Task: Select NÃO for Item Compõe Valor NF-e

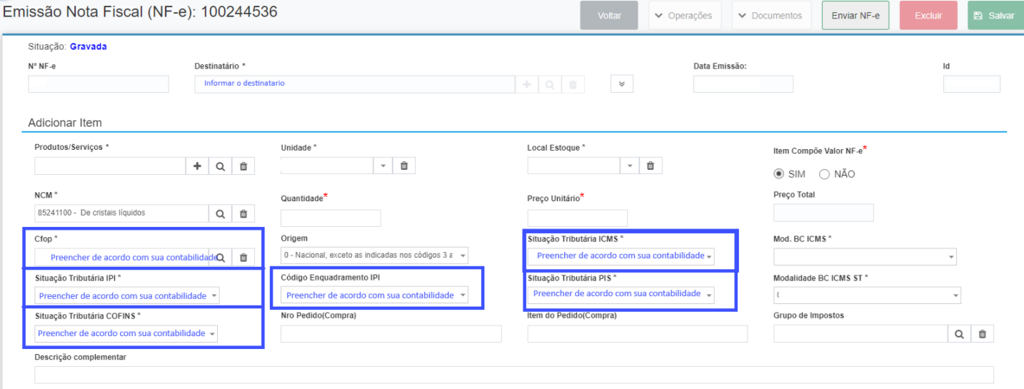Action: tap(824, 174)
